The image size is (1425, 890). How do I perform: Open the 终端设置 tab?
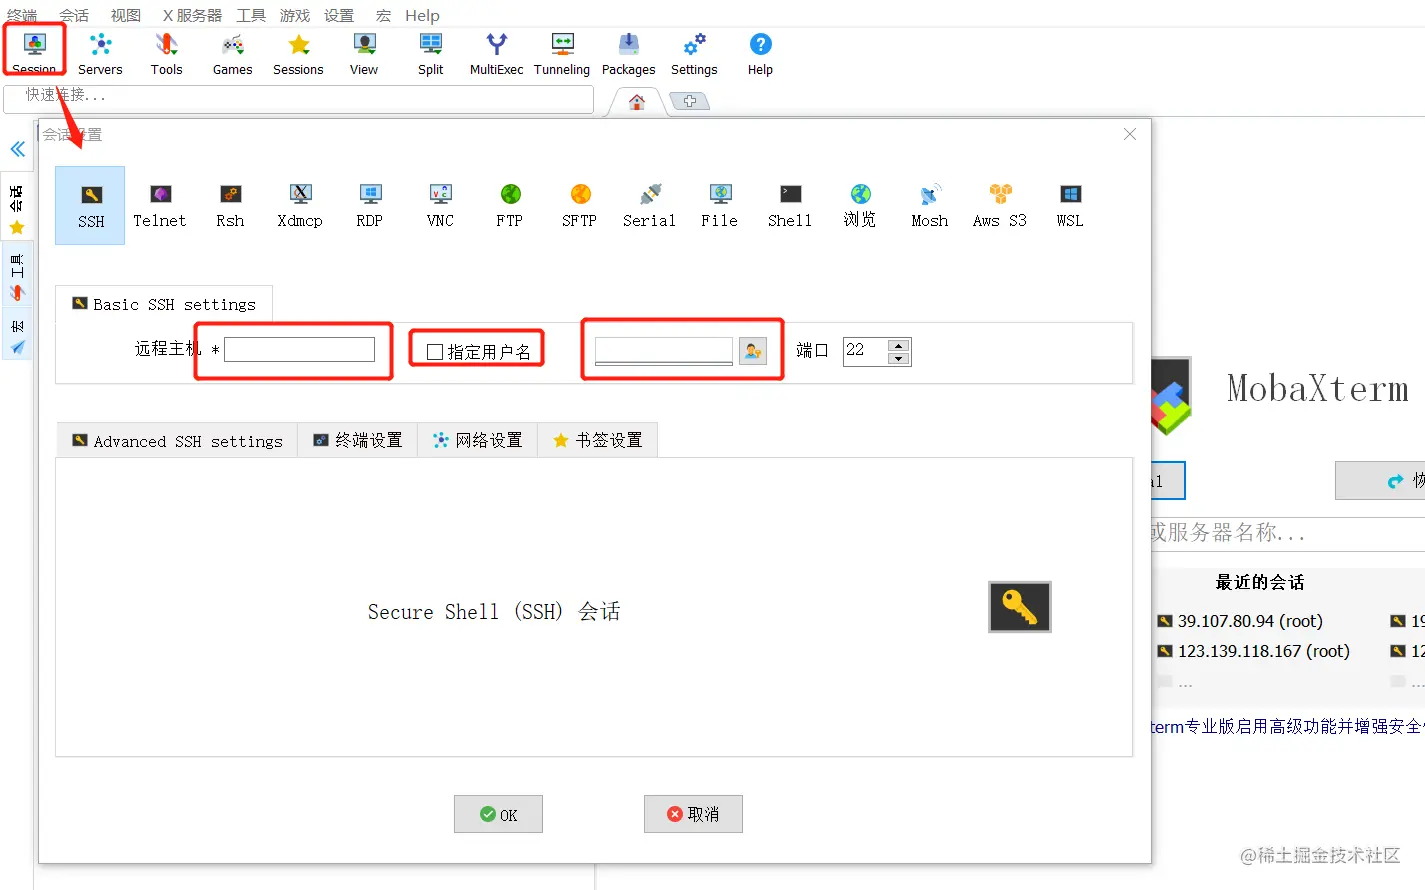(358, 441)
